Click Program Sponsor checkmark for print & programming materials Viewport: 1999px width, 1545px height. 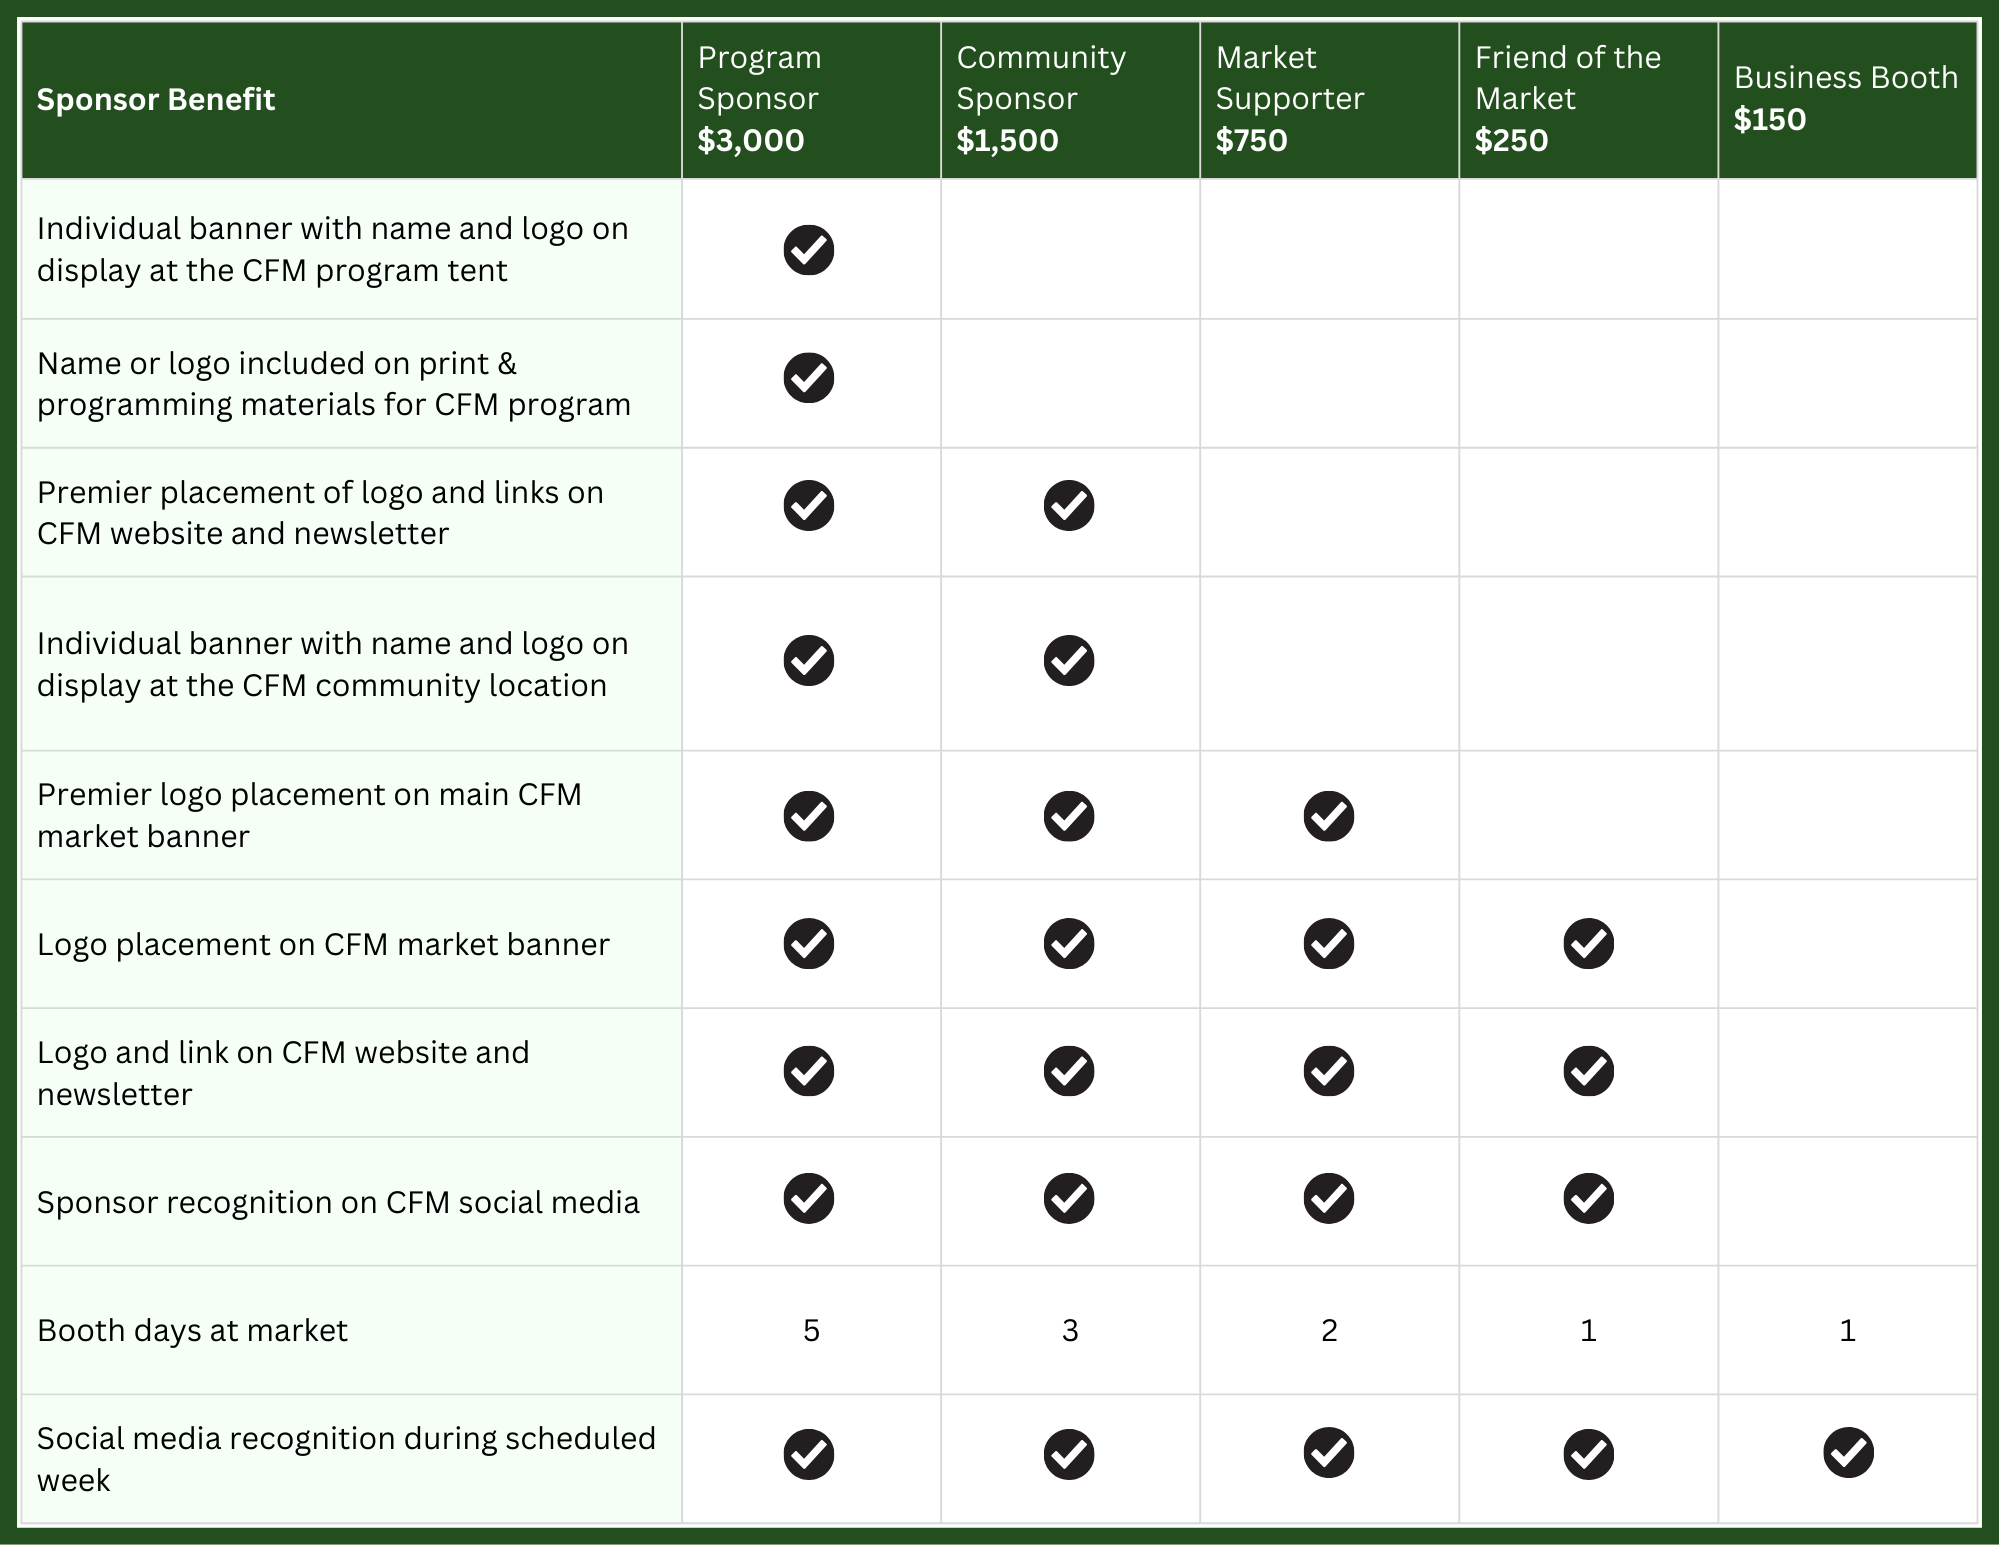pyautogui.click(x=809, y=378)
